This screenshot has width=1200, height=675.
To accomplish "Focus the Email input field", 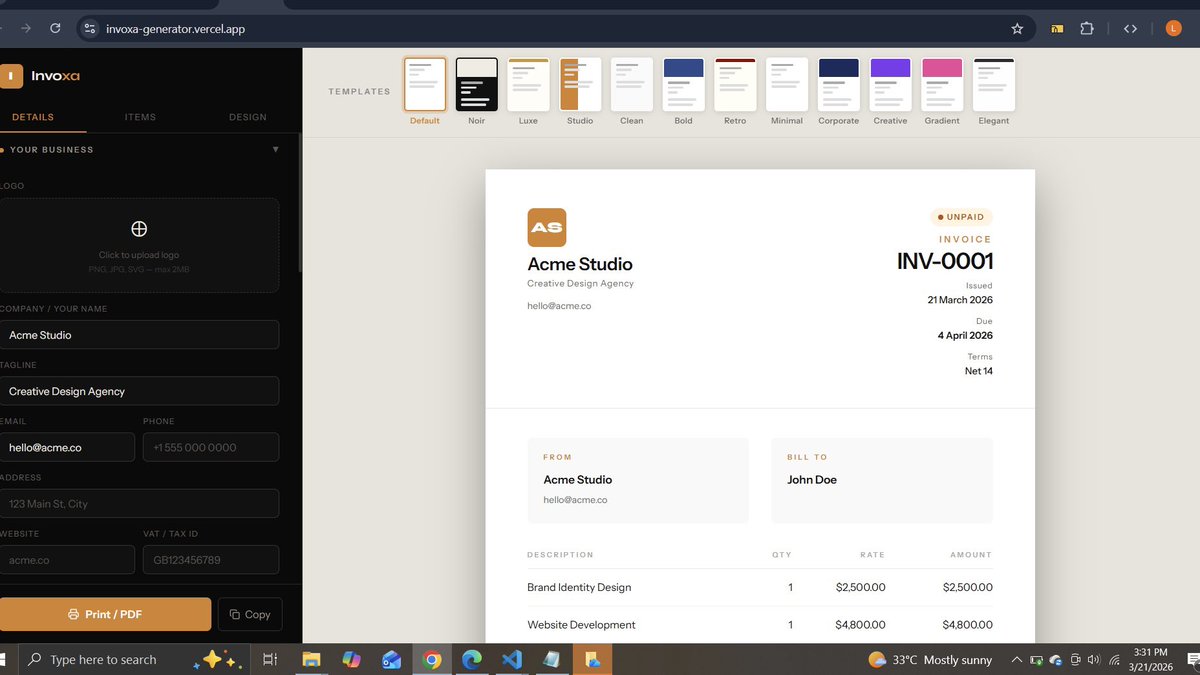I will point(67,447).
